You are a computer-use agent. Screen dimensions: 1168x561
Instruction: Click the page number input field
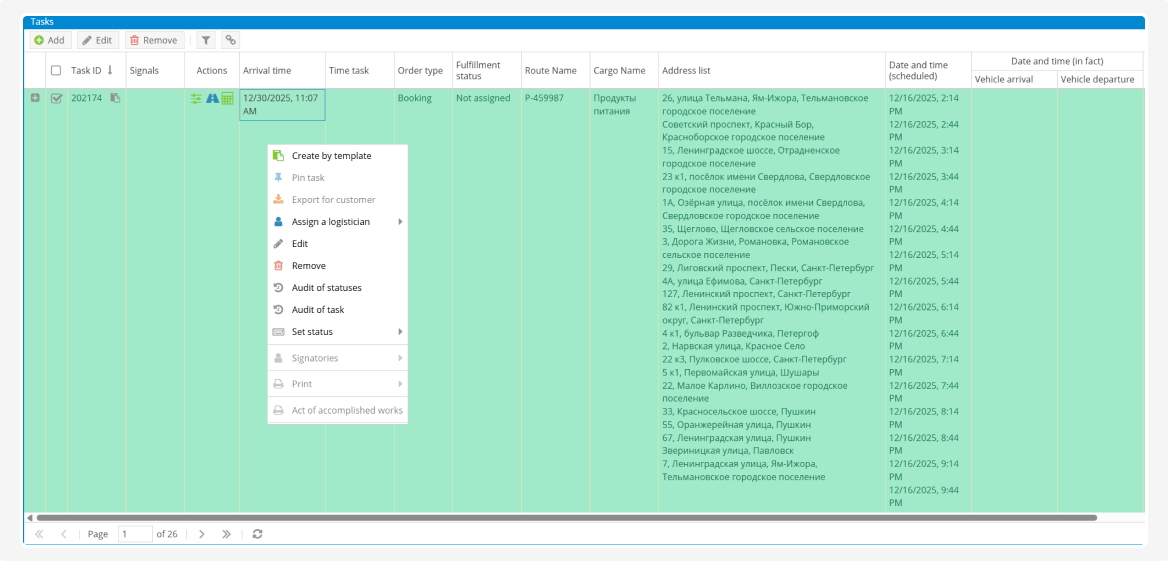coord(135,534)
